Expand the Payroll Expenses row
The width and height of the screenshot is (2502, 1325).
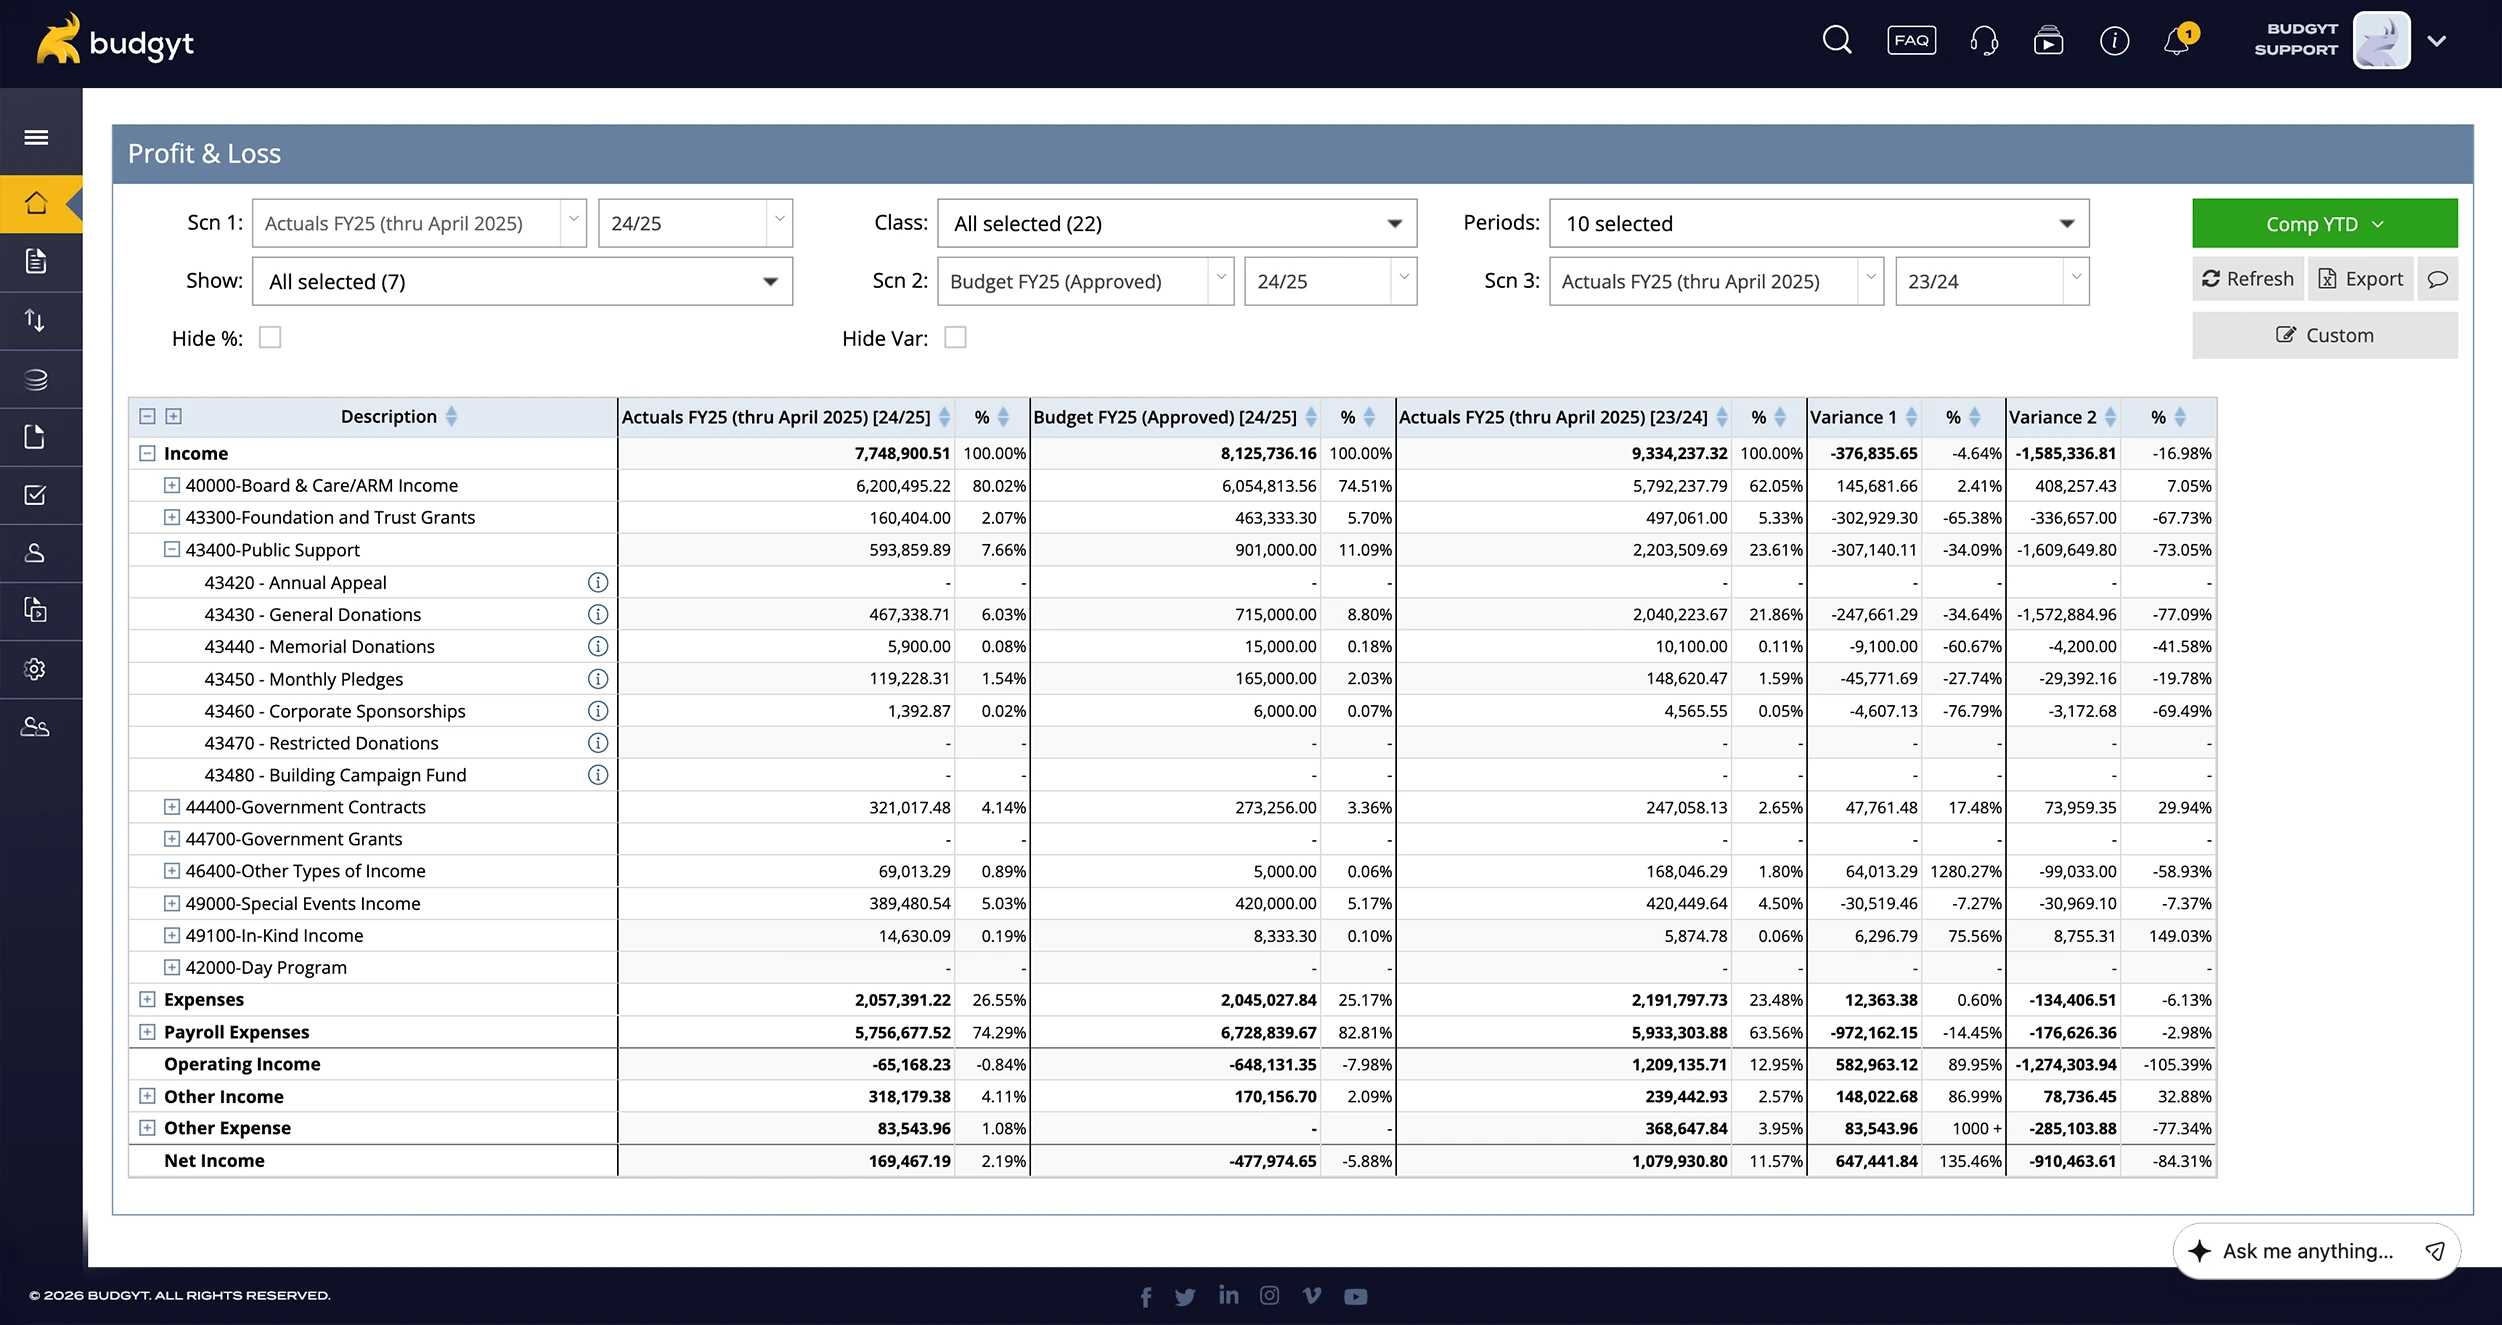coord(147,1031)
